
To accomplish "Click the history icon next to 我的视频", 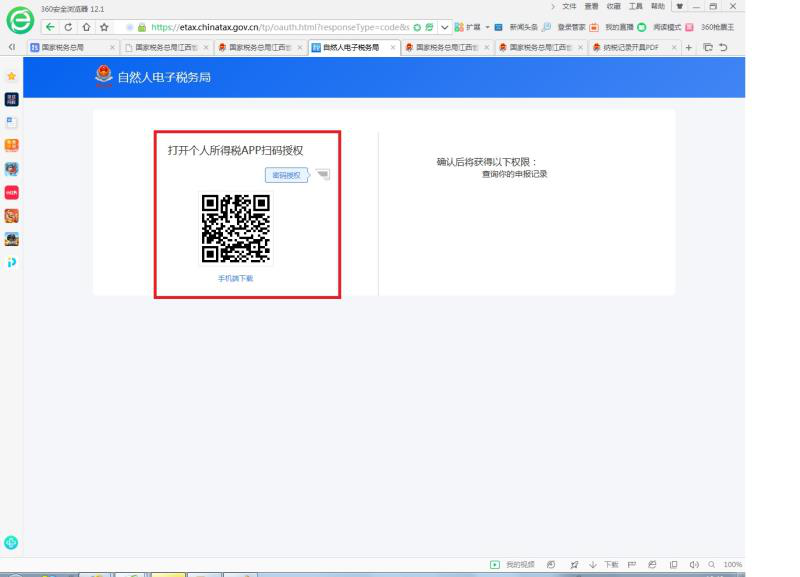I will point(551,564).
